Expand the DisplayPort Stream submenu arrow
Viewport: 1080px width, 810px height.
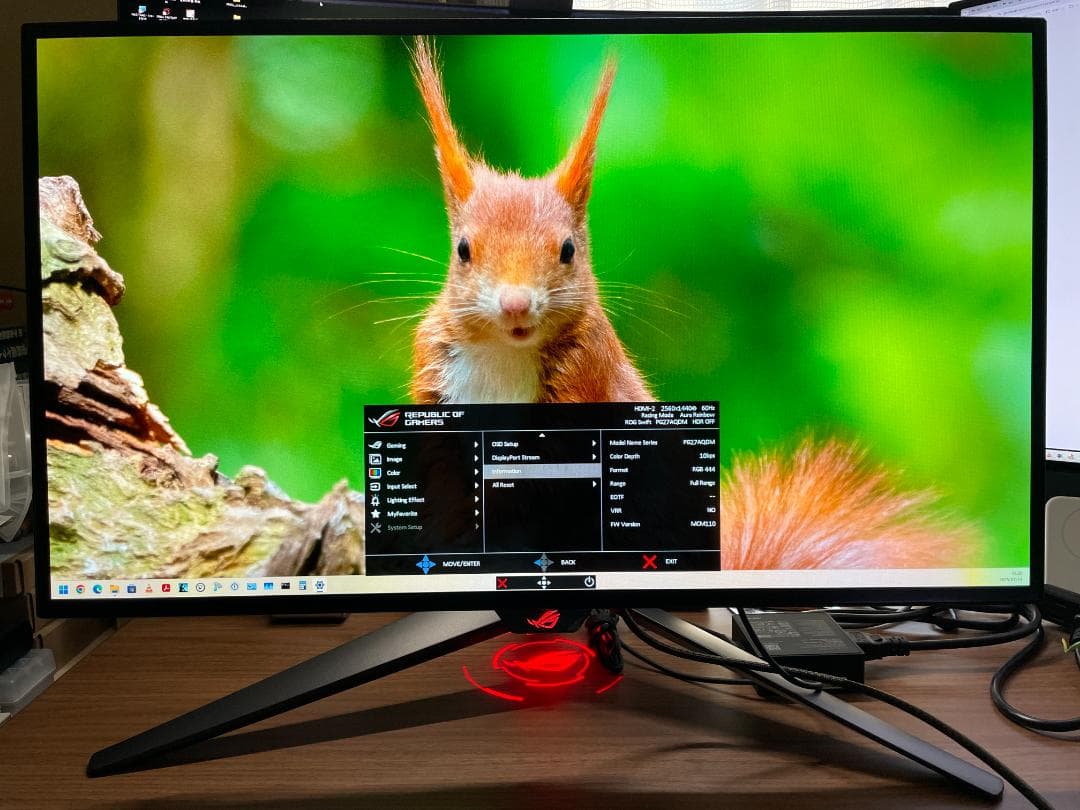pyautogui.click(x=593, y=457)
